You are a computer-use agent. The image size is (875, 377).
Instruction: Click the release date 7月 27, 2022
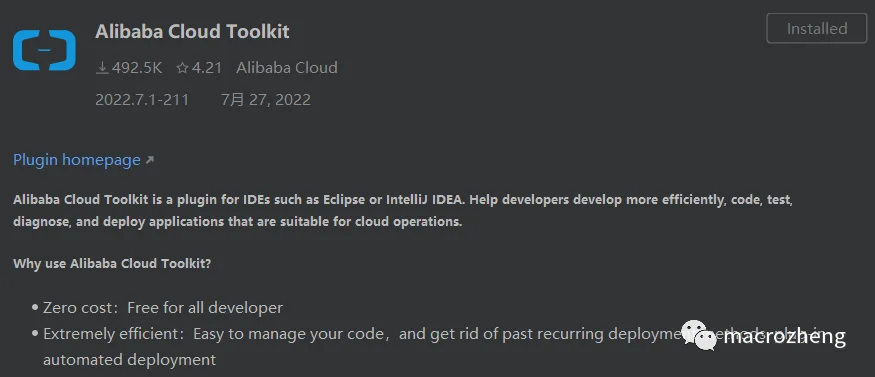(266, 100)
